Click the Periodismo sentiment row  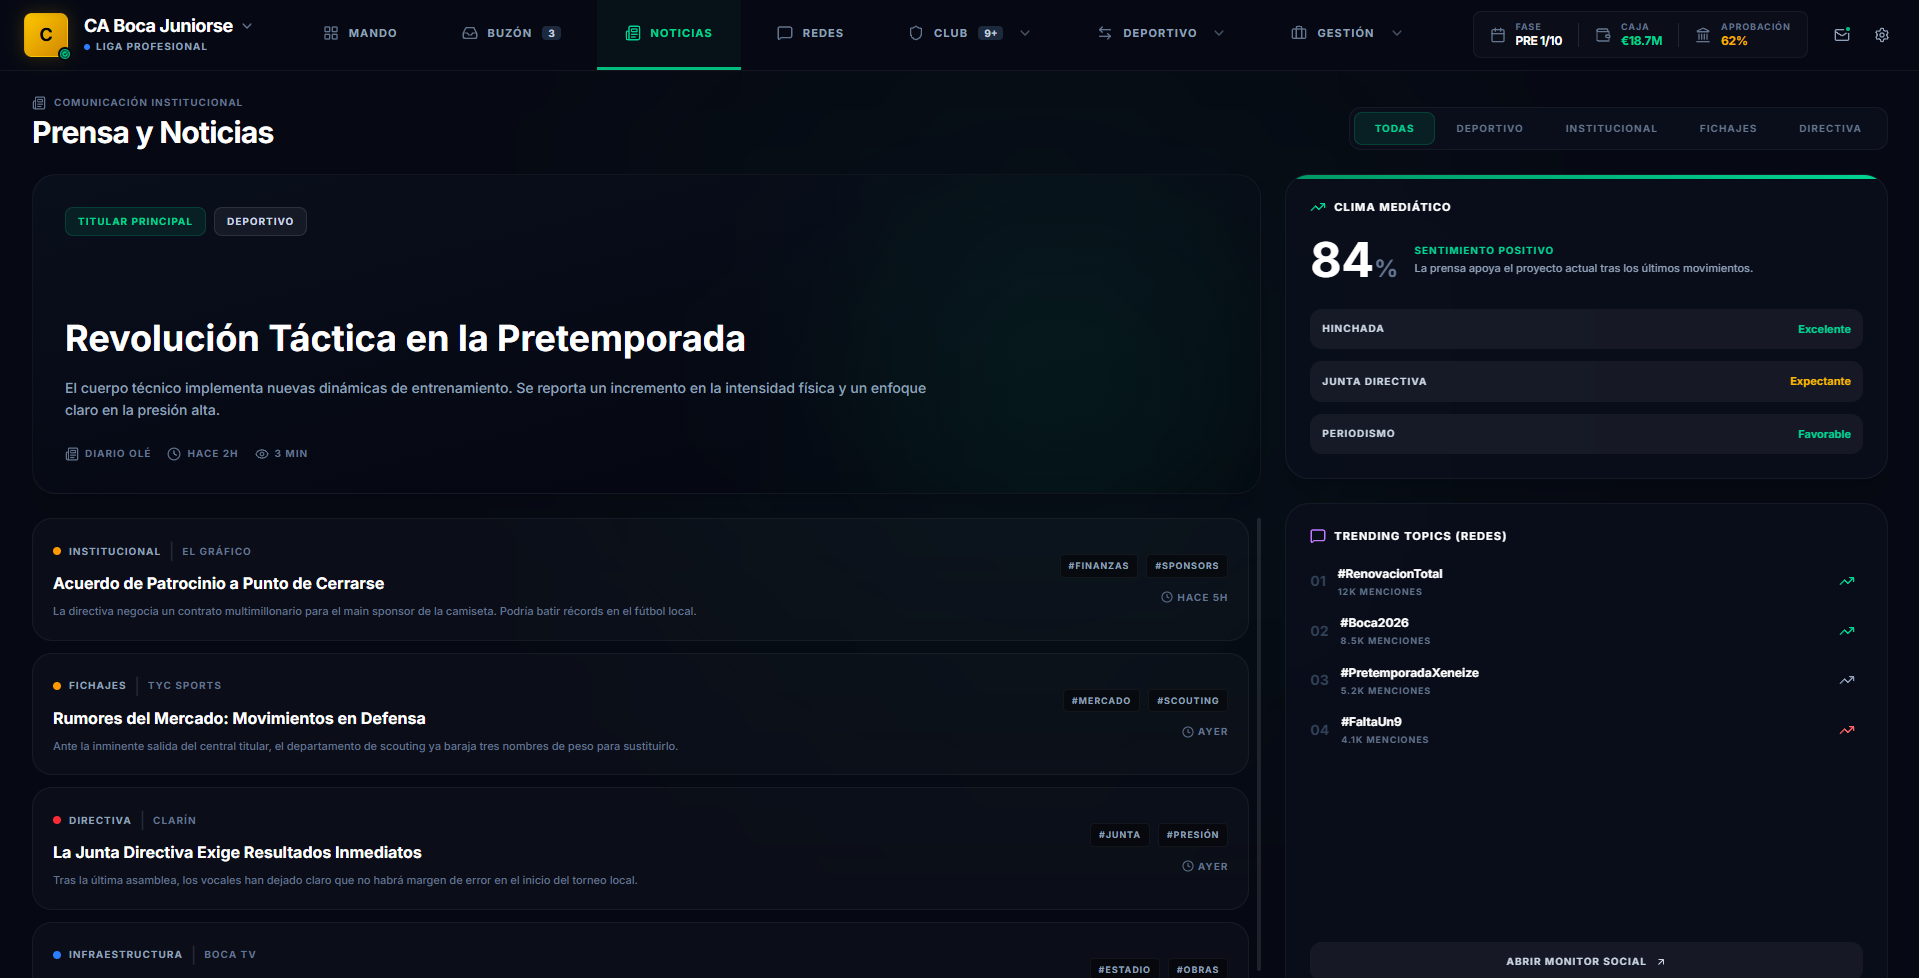[1586, 434]
